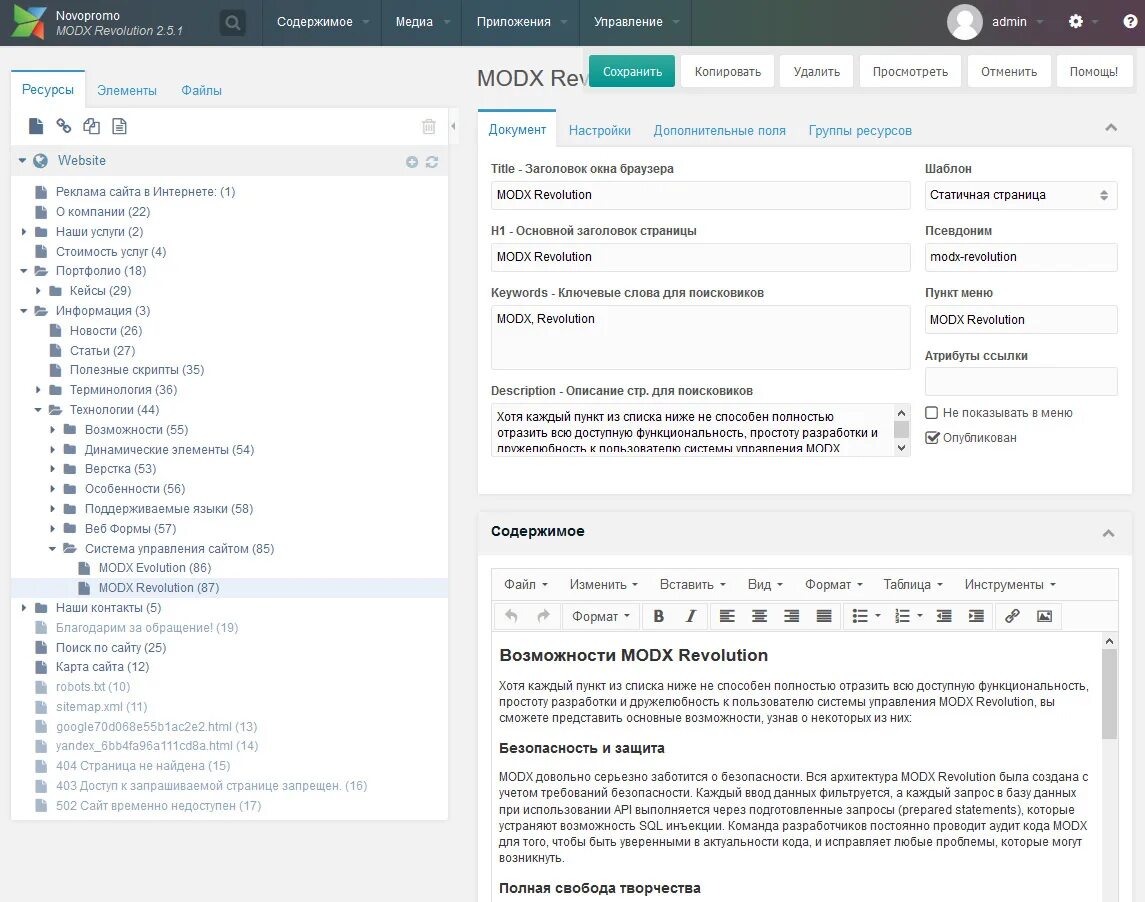
Task: Collapse the document fields panel chevron
Action: click(1111, 128)
